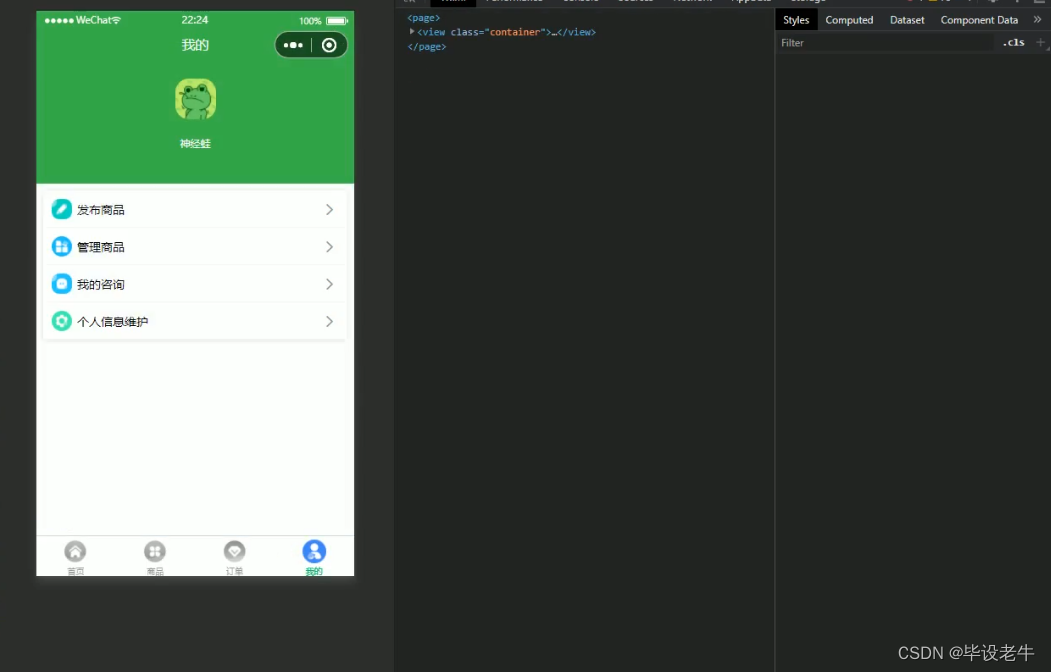
Task: Click the 发布商品 pencil icon
Action: [62, 209]
